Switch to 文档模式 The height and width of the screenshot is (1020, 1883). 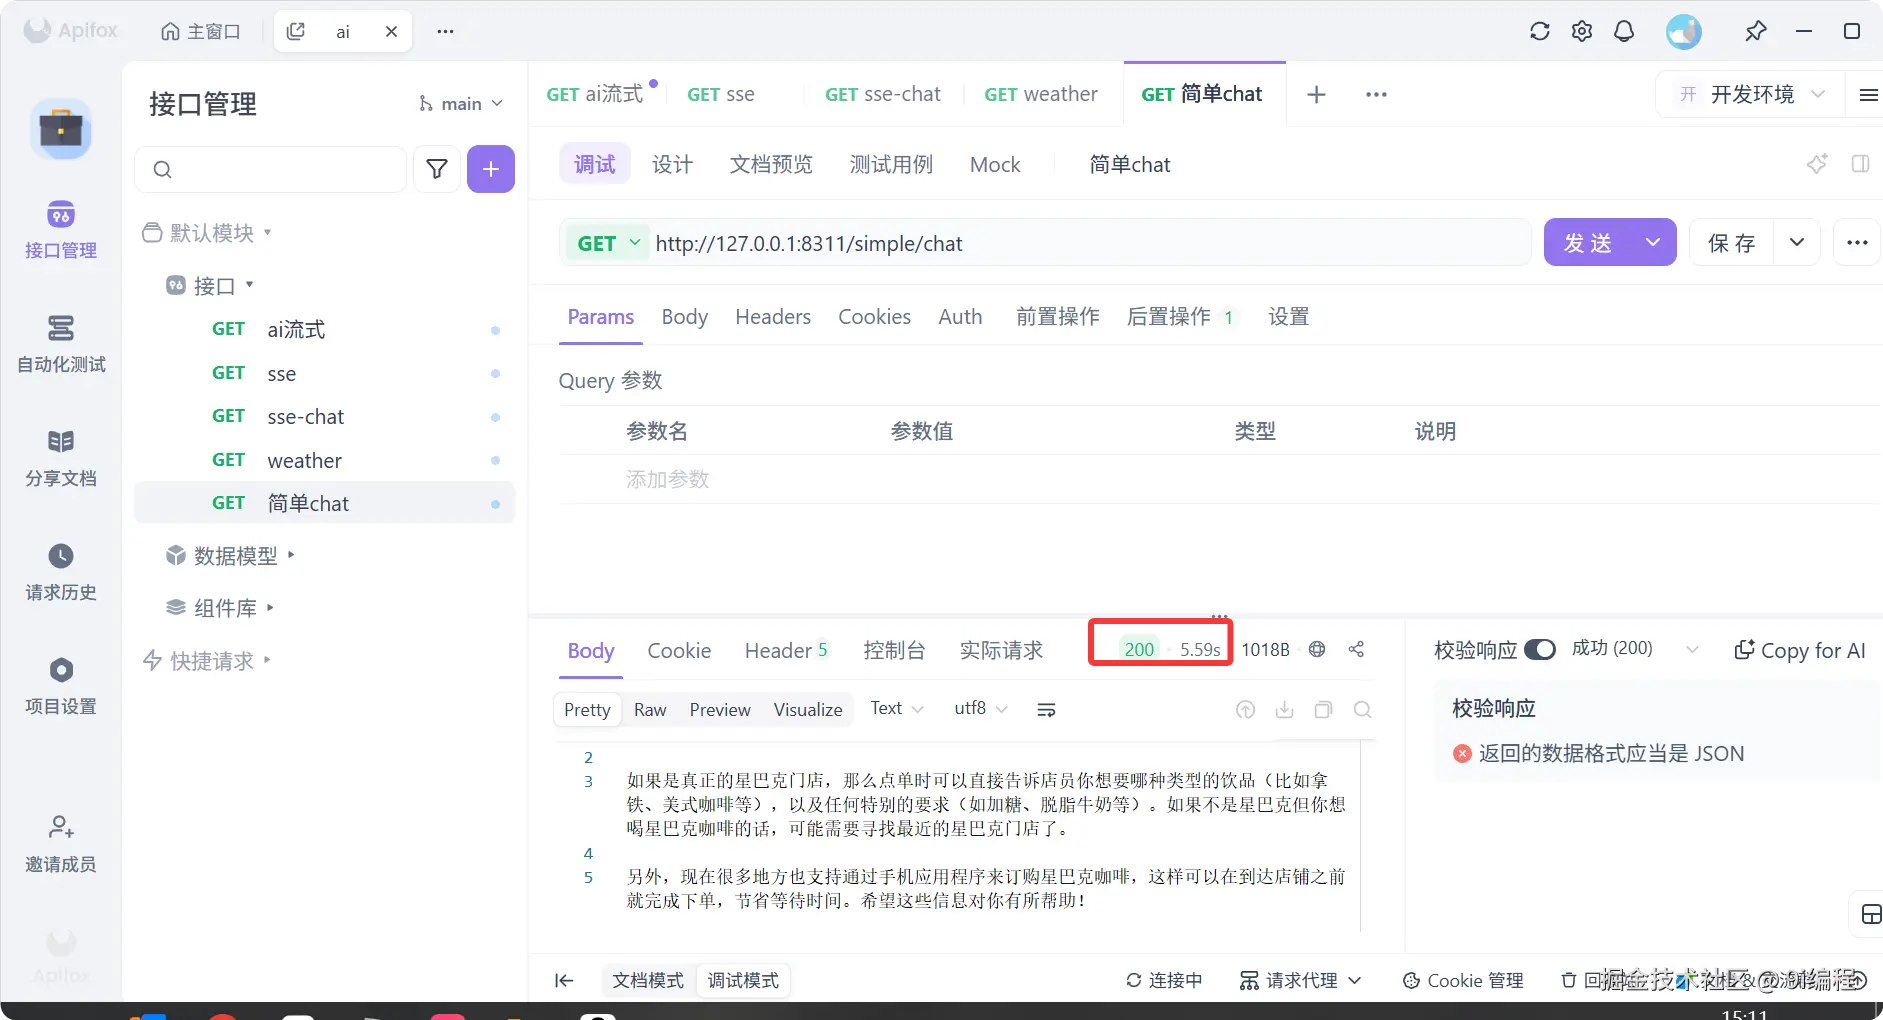pos(648,981)
